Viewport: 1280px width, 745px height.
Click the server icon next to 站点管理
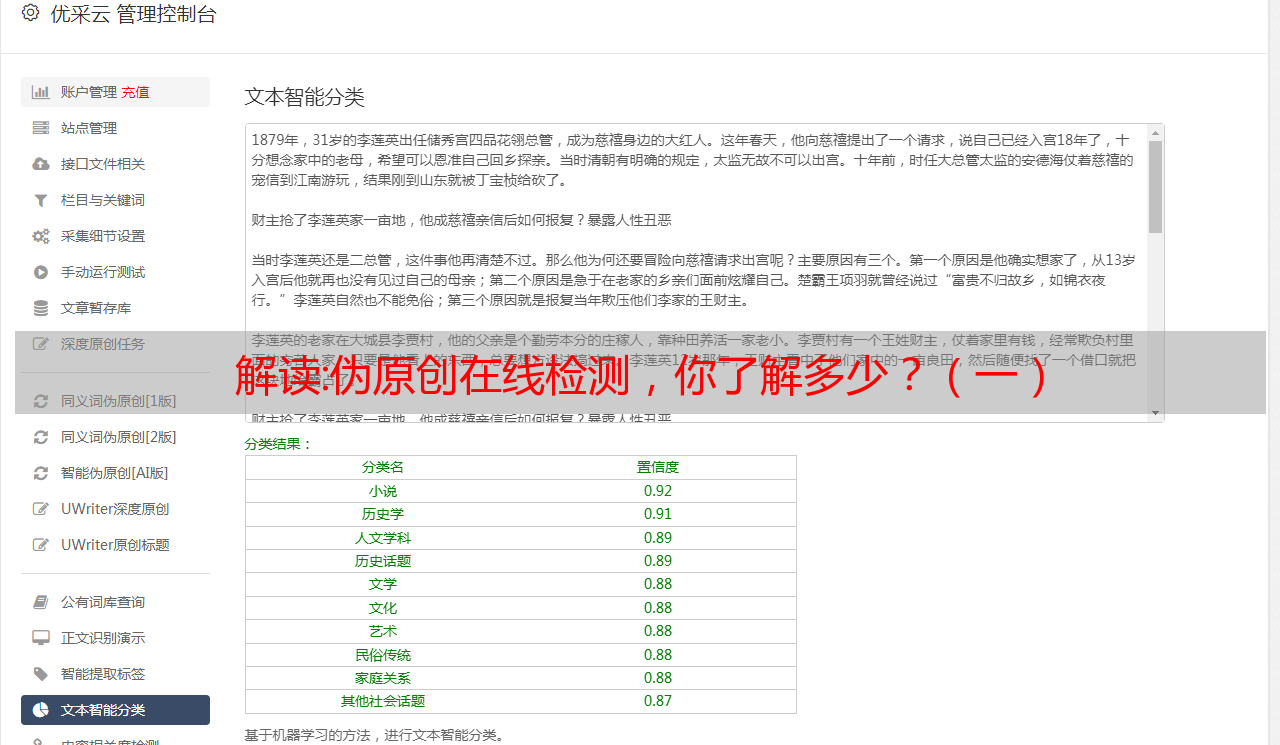41,128
